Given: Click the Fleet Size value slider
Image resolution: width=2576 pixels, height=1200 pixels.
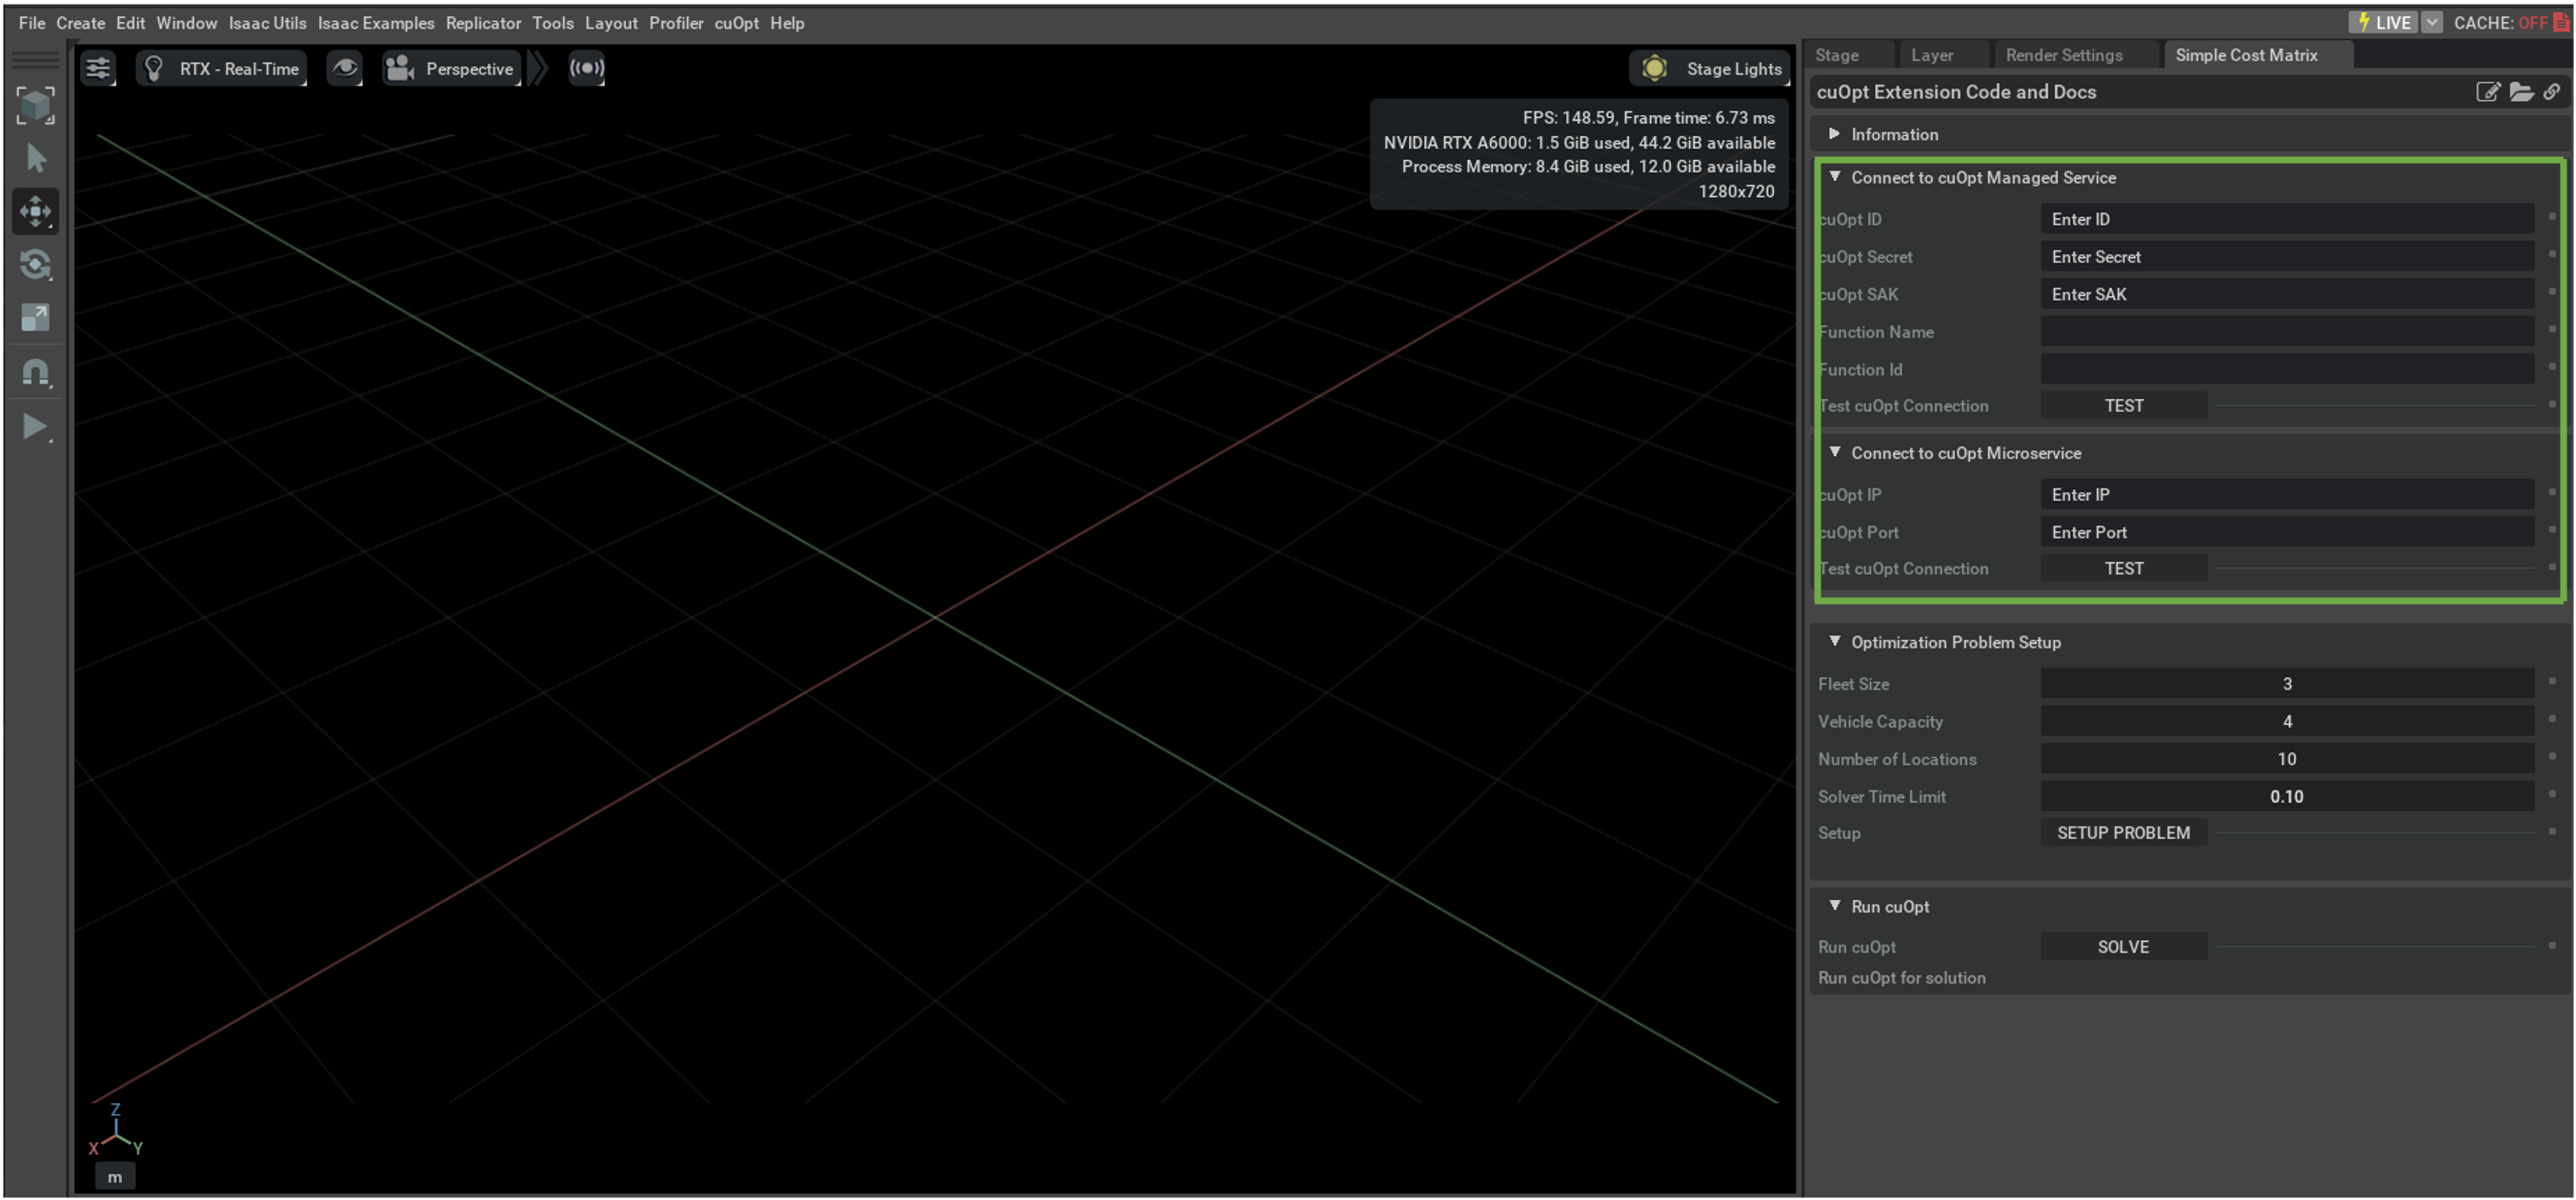Looking at the screenshot, I should pyautogui.click(x=2287, y=684).
